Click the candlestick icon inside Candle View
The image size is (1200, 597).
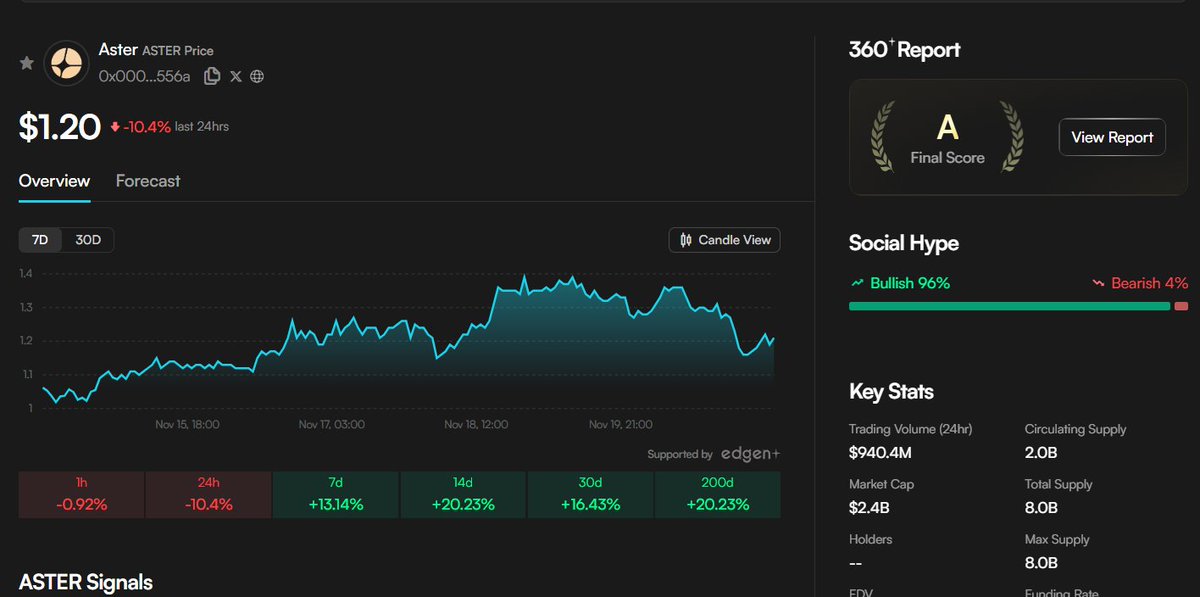[x=687, y=240]
